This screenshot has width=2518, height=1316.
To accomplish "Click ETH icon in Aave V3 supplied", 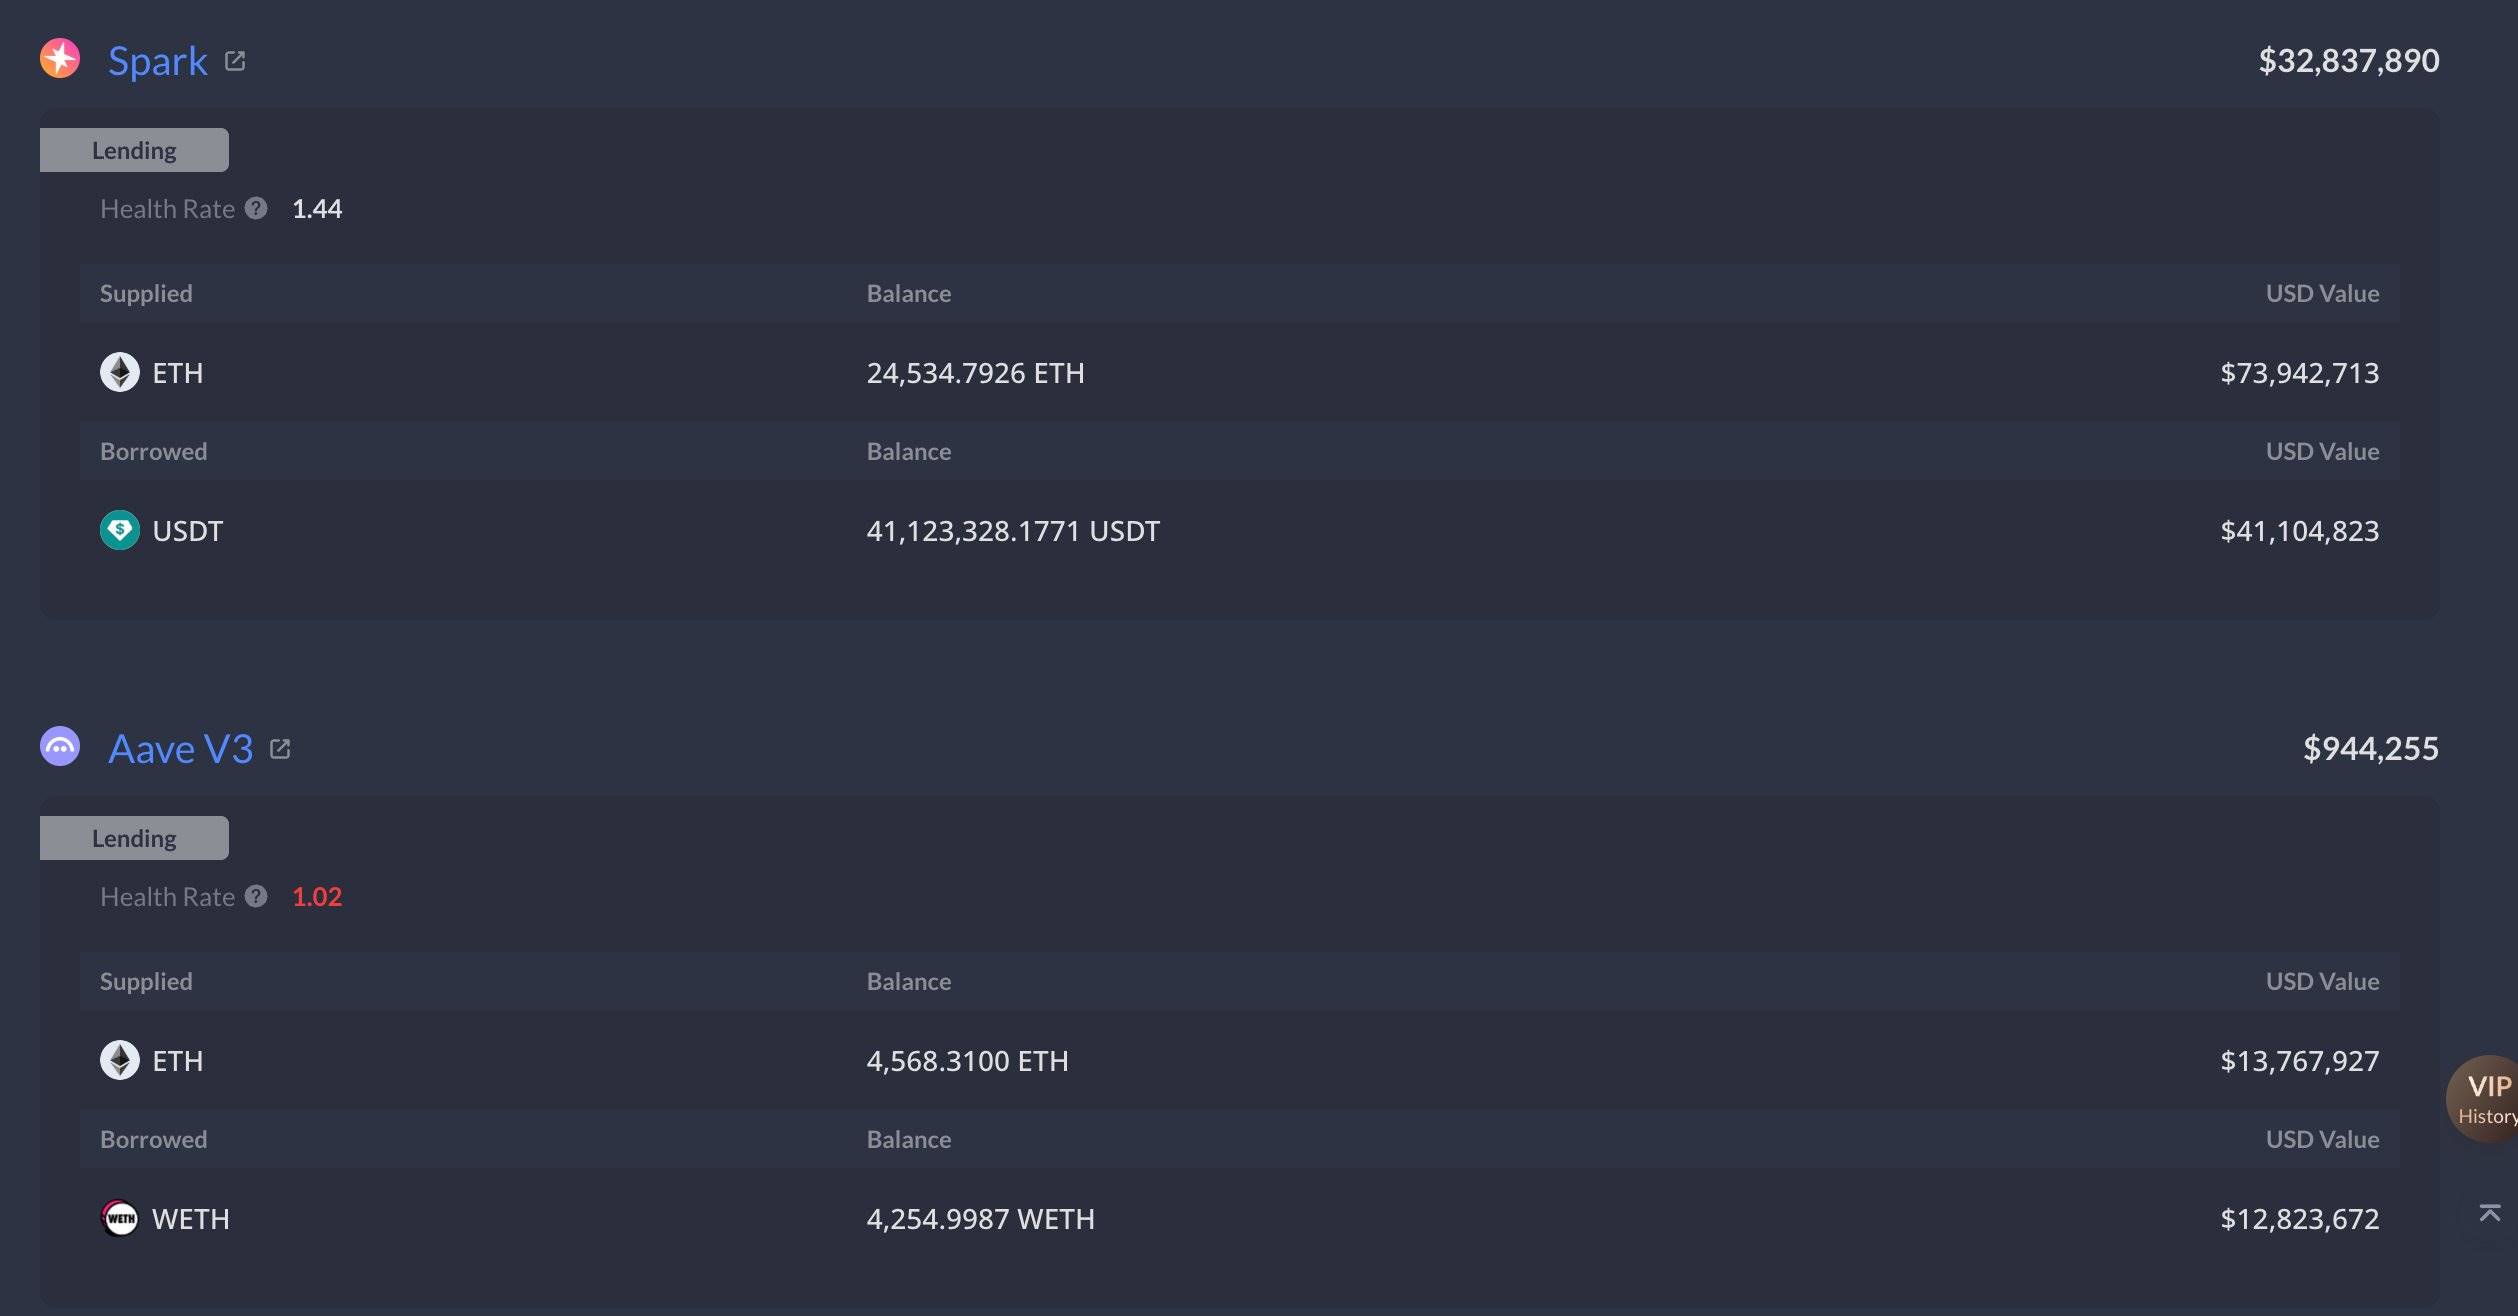I will click(120, 1060).
